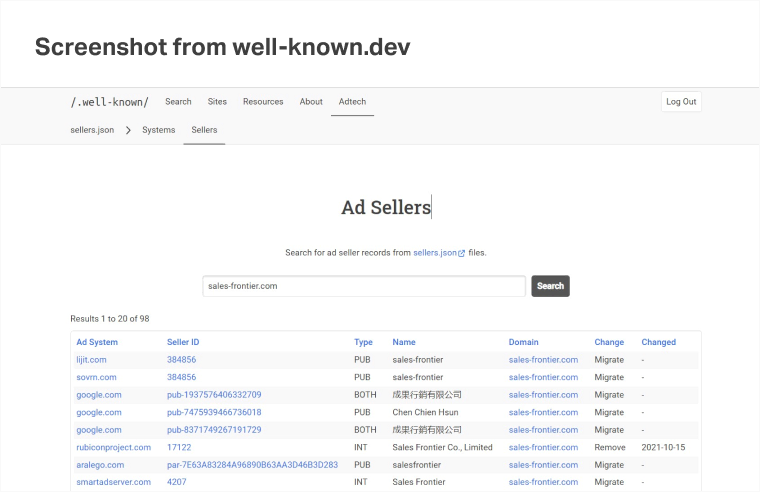Open the About nav item
The width and height of the screenshot is (760, 492).
[x=311, y=102]
